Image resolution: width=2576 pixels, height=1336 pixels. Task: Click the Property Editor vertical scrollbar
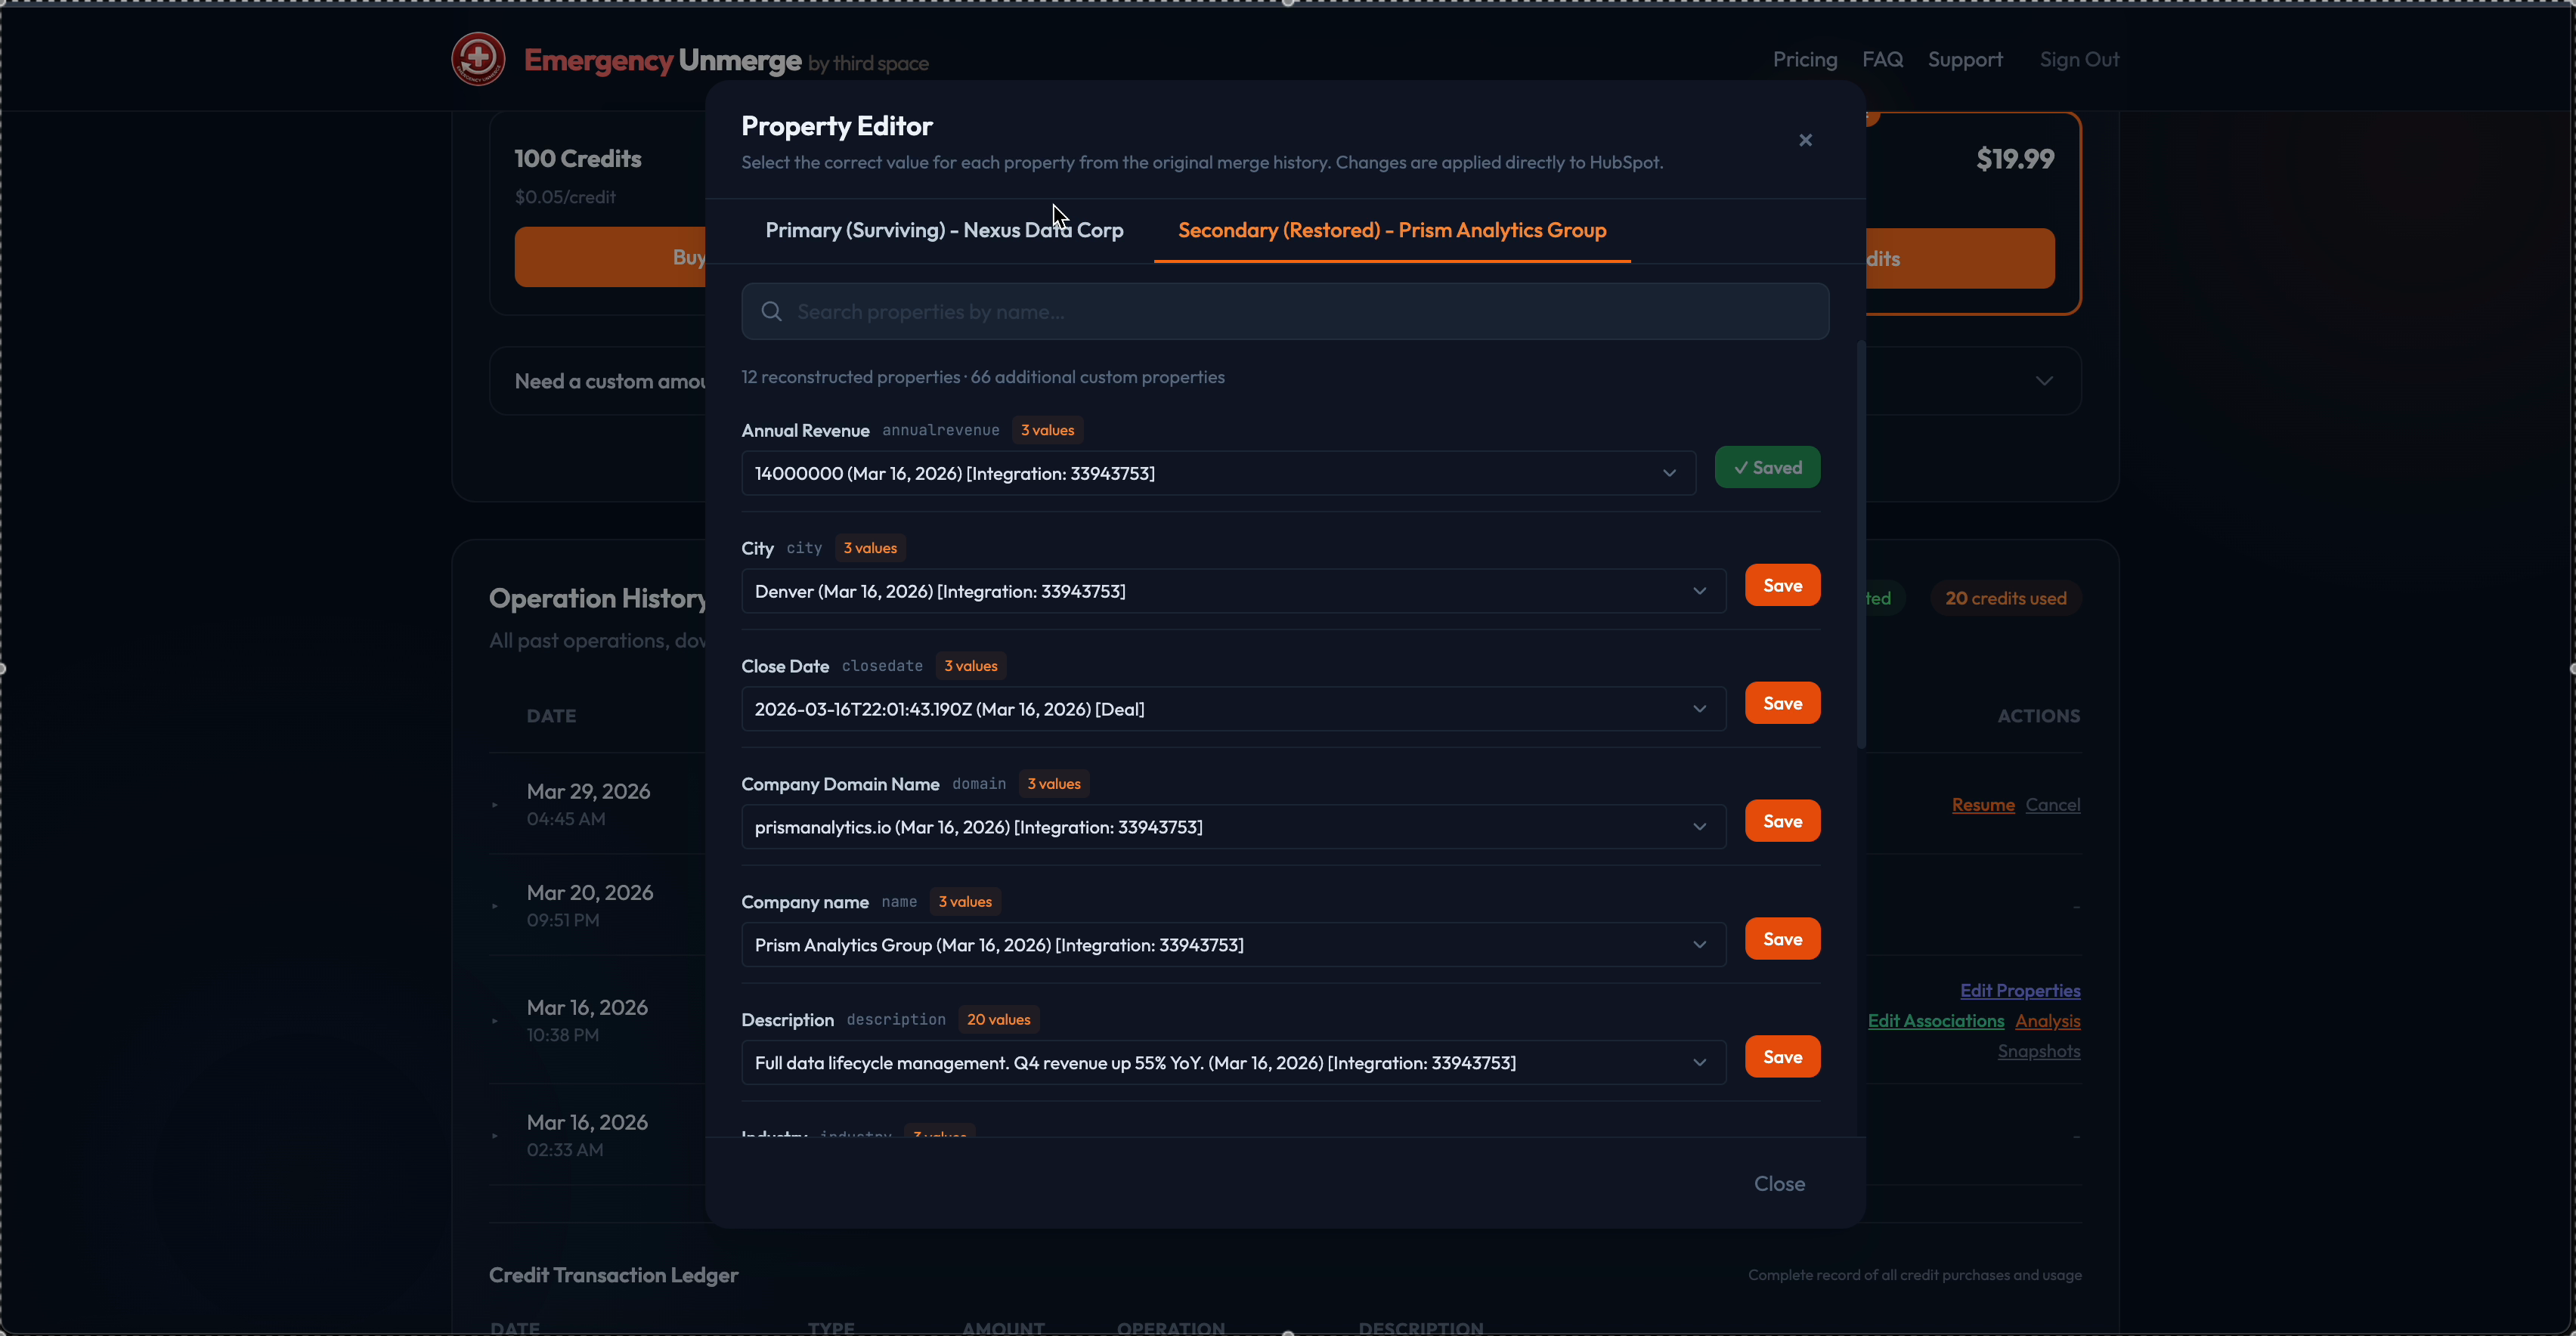pos(1860,545)
